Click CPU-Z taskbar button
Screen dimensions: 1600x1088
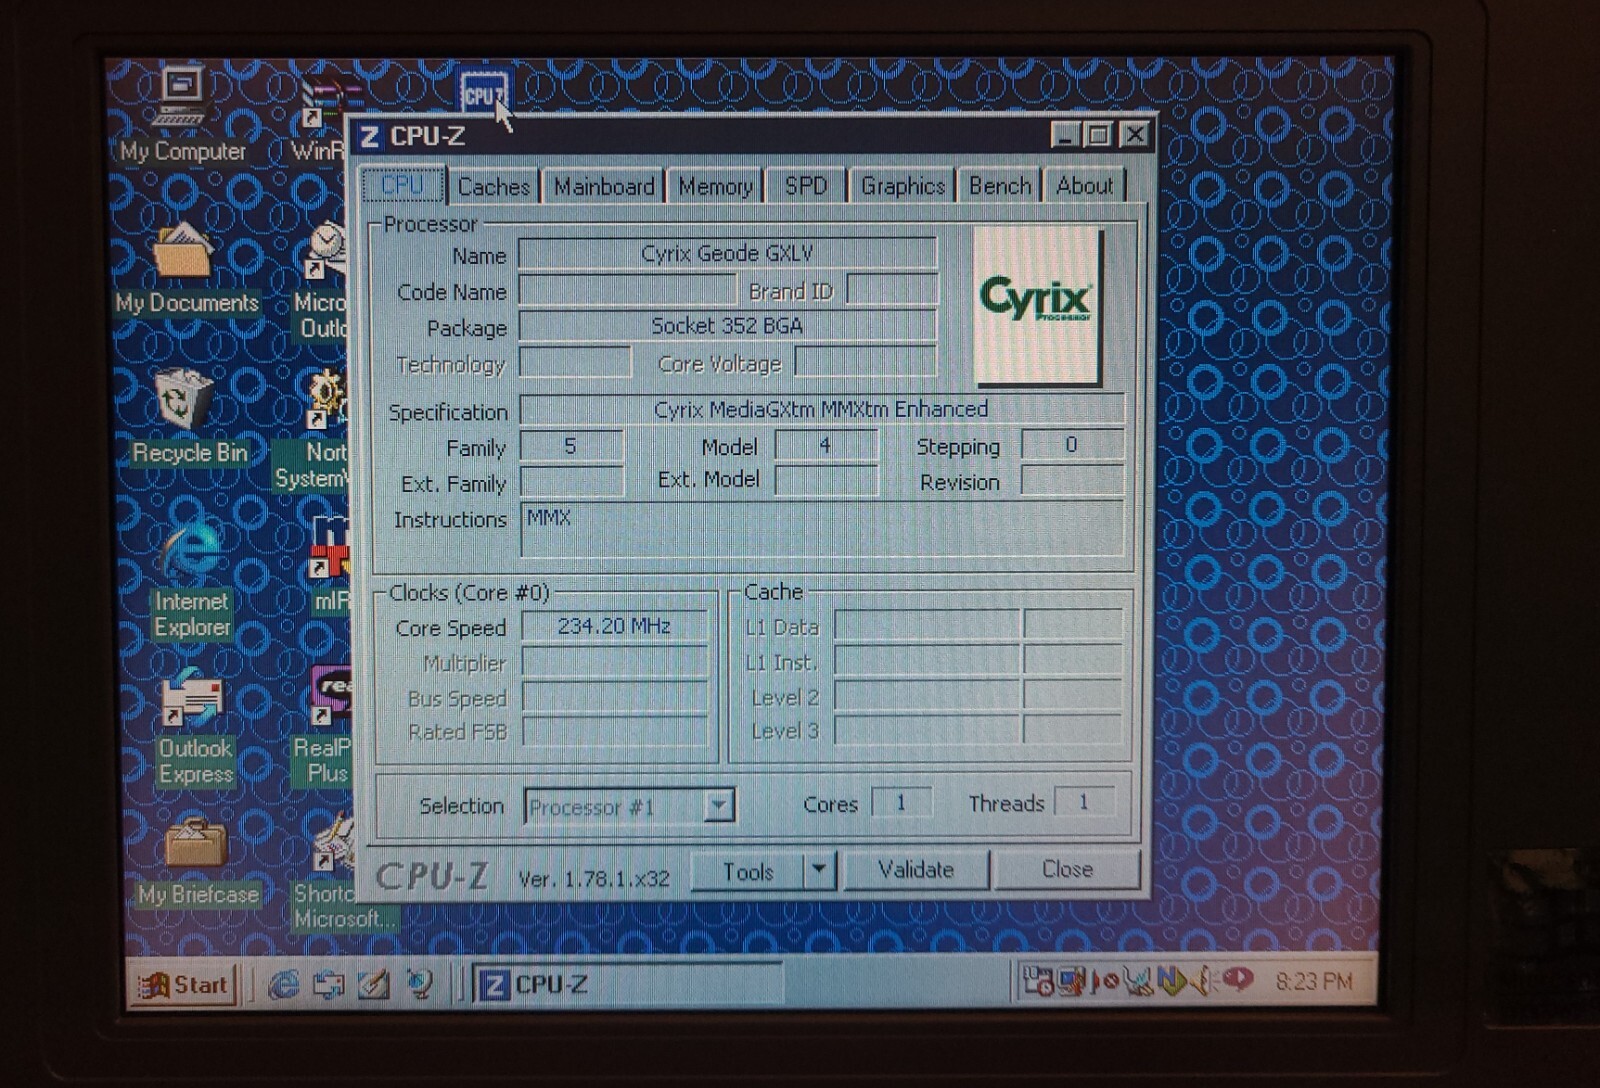626,985
